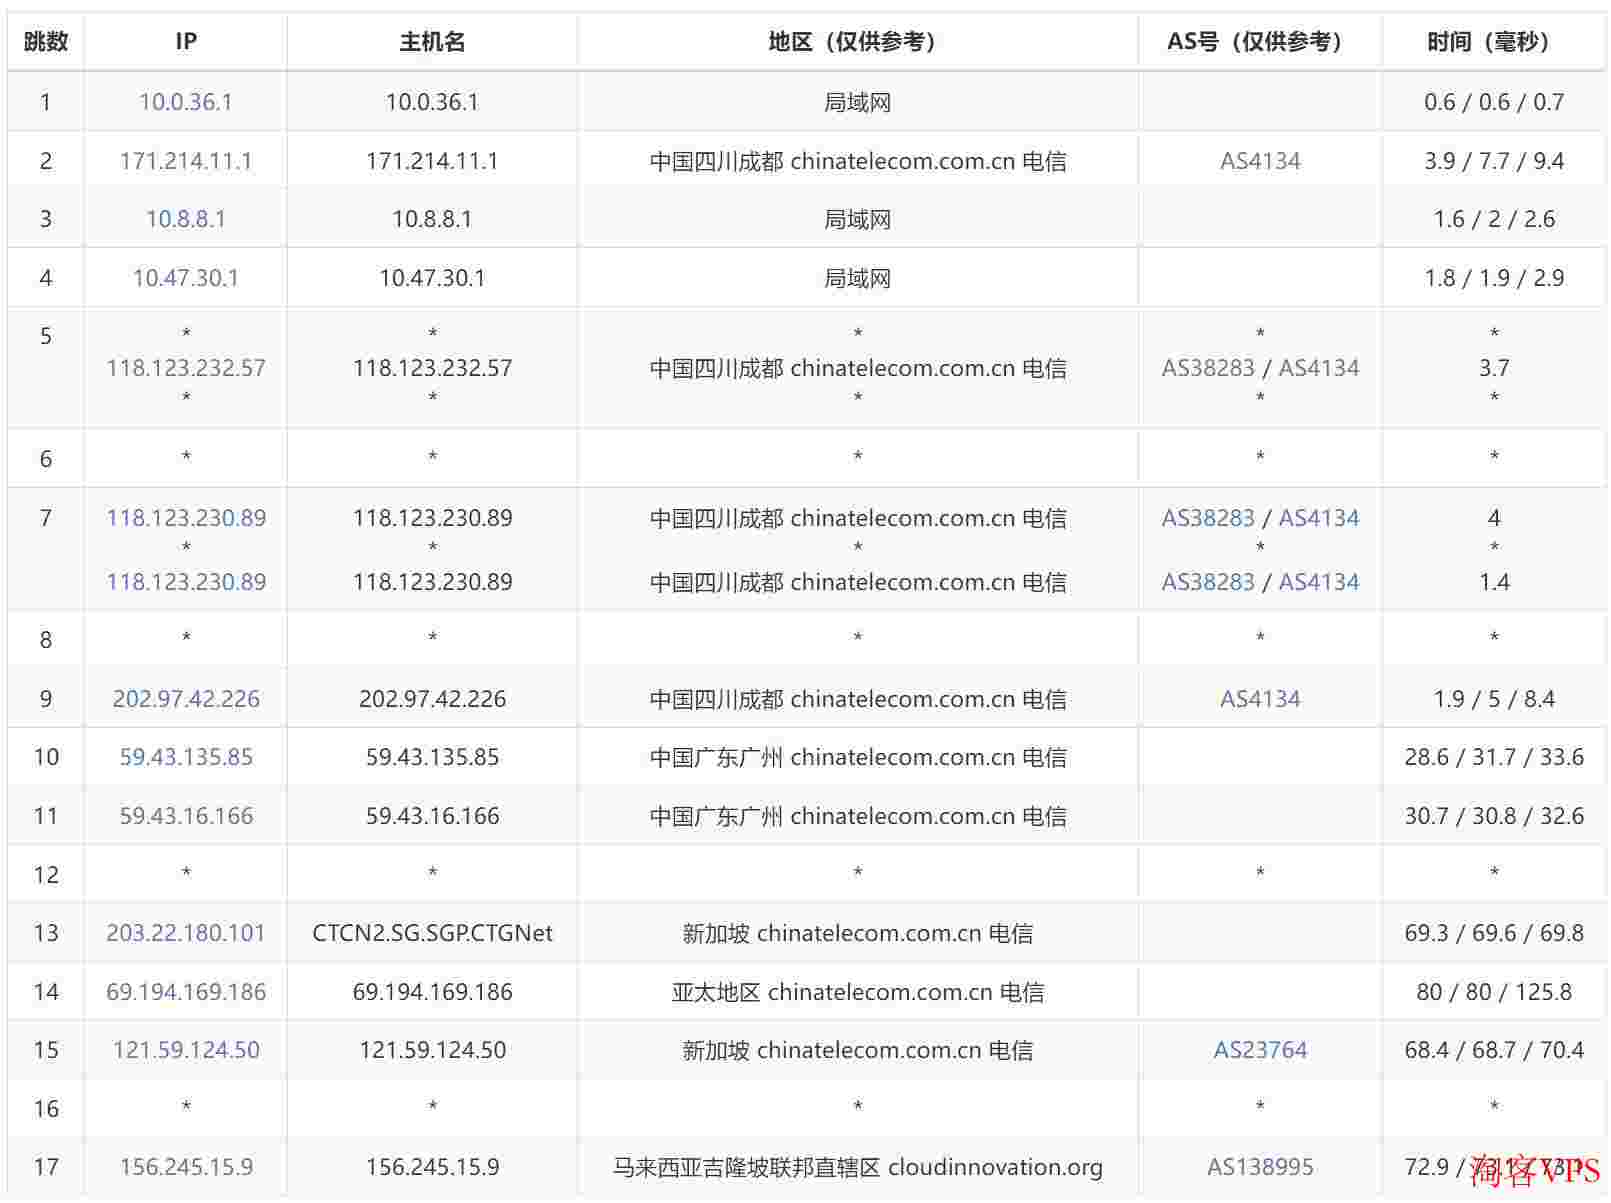Click AS4134 link beside AS38283 in hop 5
This screenshot has width=1611, height=1203.
(1319, 368)
